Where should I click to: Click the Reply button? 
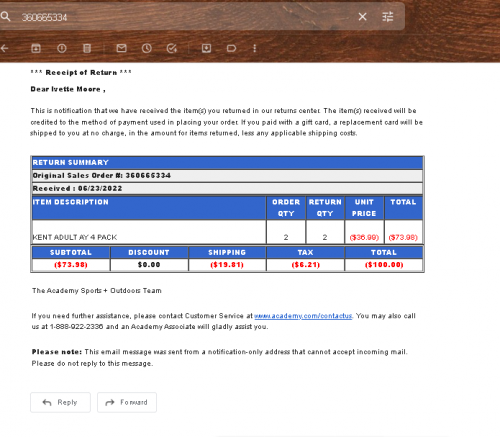(60, 402)
